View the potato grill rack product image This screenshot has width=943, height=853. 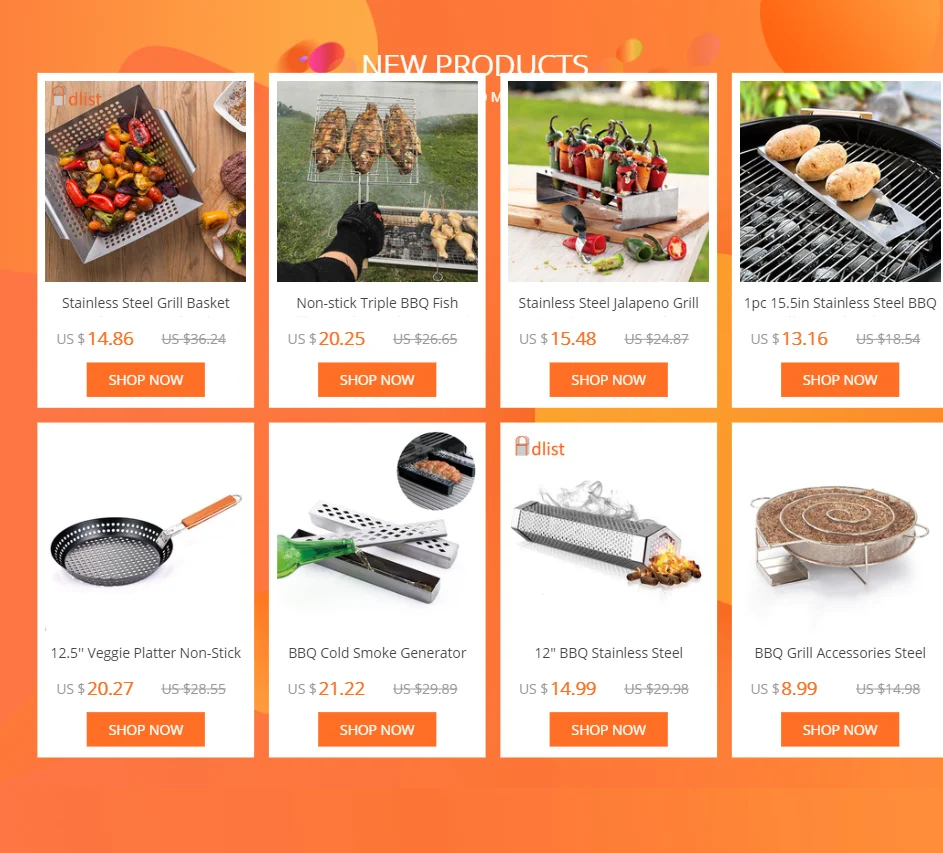point(840,181)
